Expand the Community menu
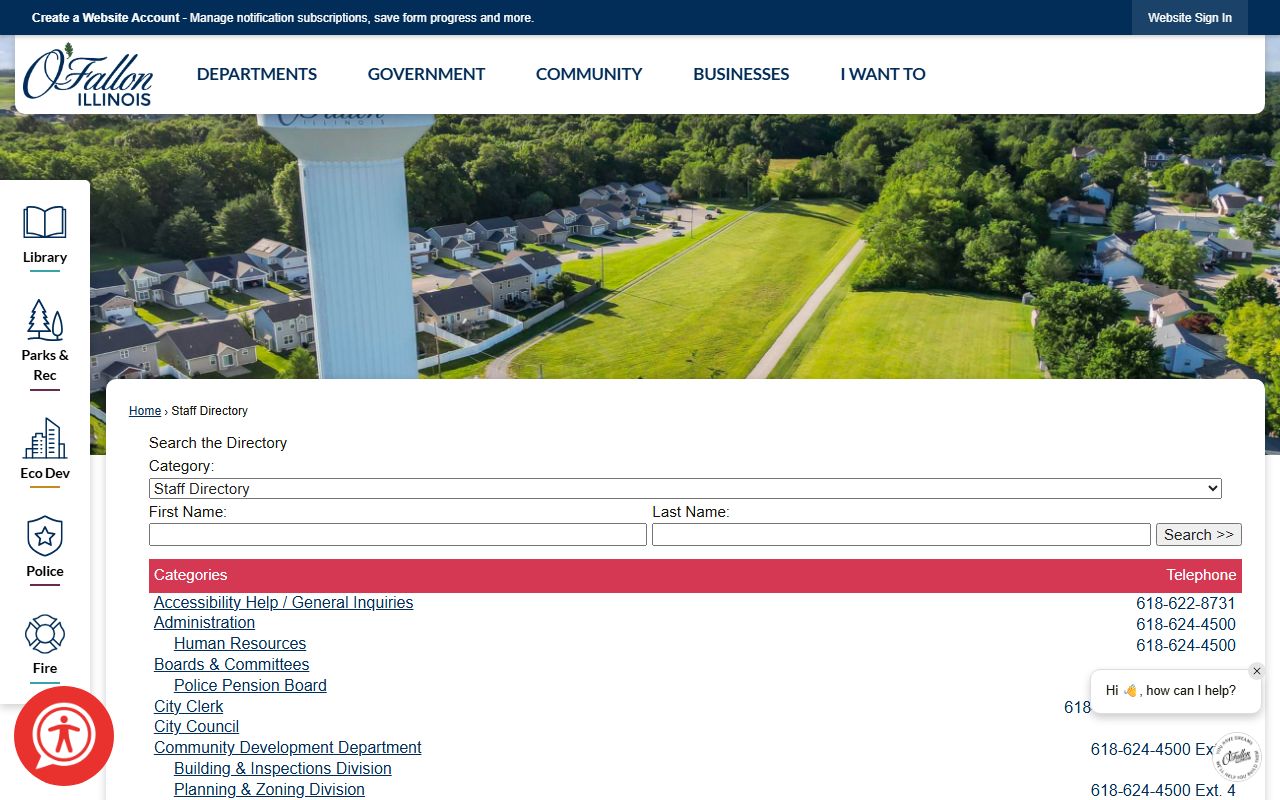Image resolution: width=1280 pixels, height=800 pixels. point(589,74)
